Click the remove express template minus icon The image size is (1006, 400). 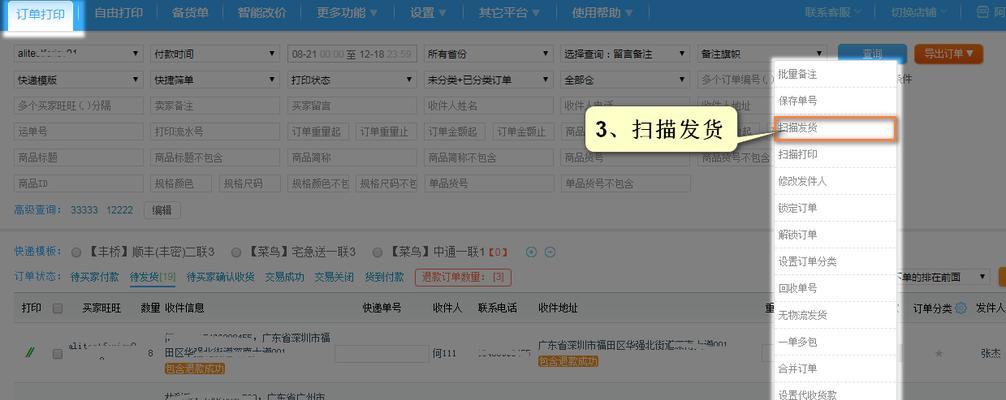pyautogui.click(x=550, y=252)
